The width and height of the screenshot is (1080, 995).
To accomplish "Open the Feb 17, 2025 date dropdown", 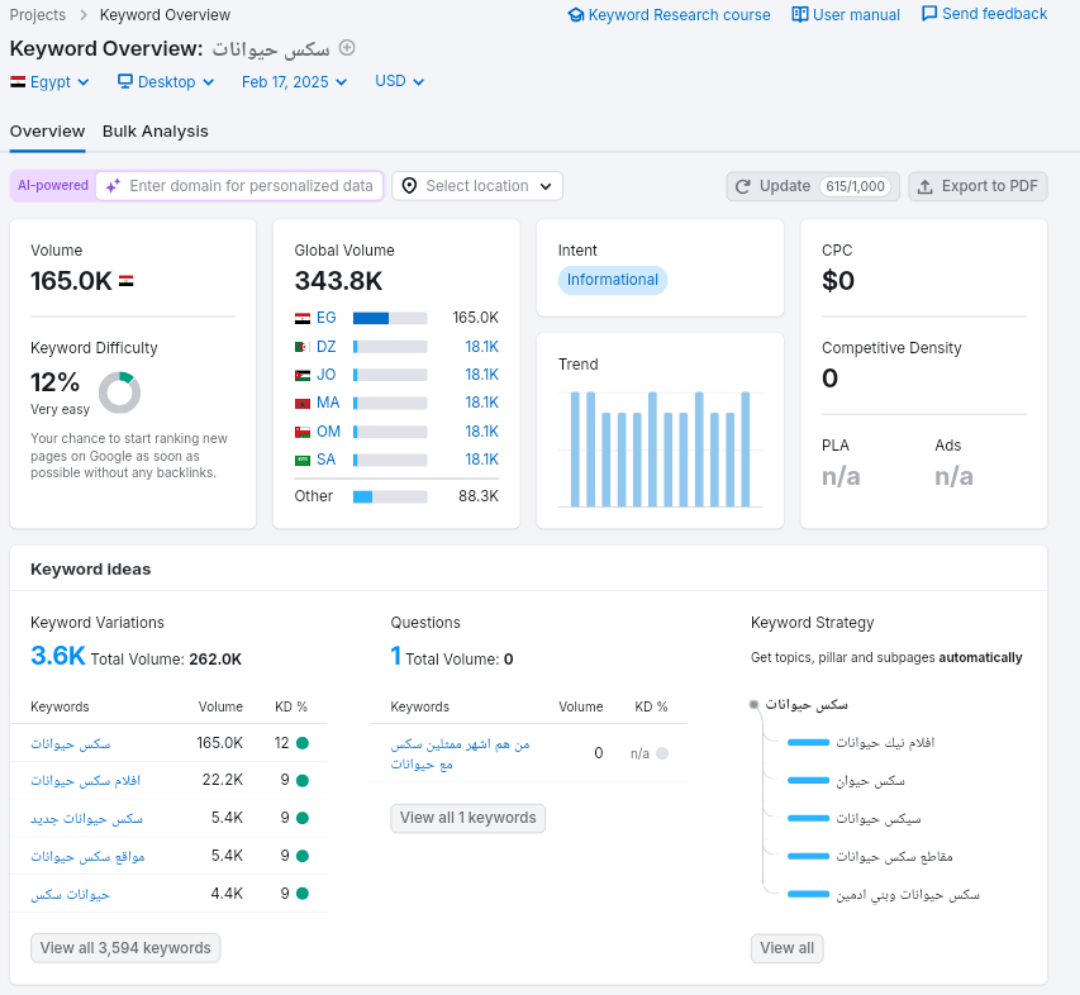I will [x=294, y=82].
